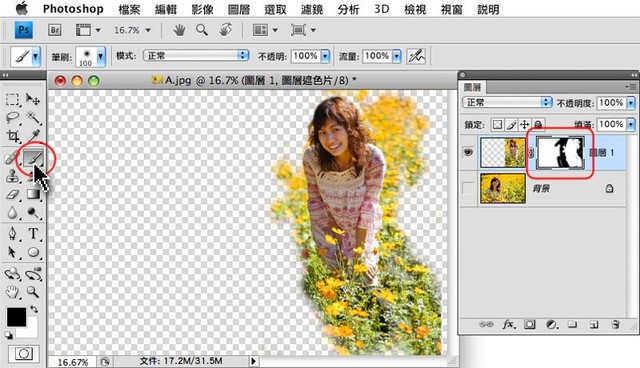640x368 pixels.
Task: Select the Move tool
Action: click(x=33, y=99)
